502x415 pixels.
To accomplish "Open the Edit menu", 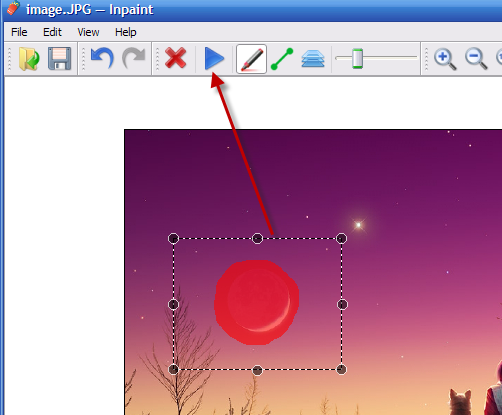I will [x=52, y=32].
